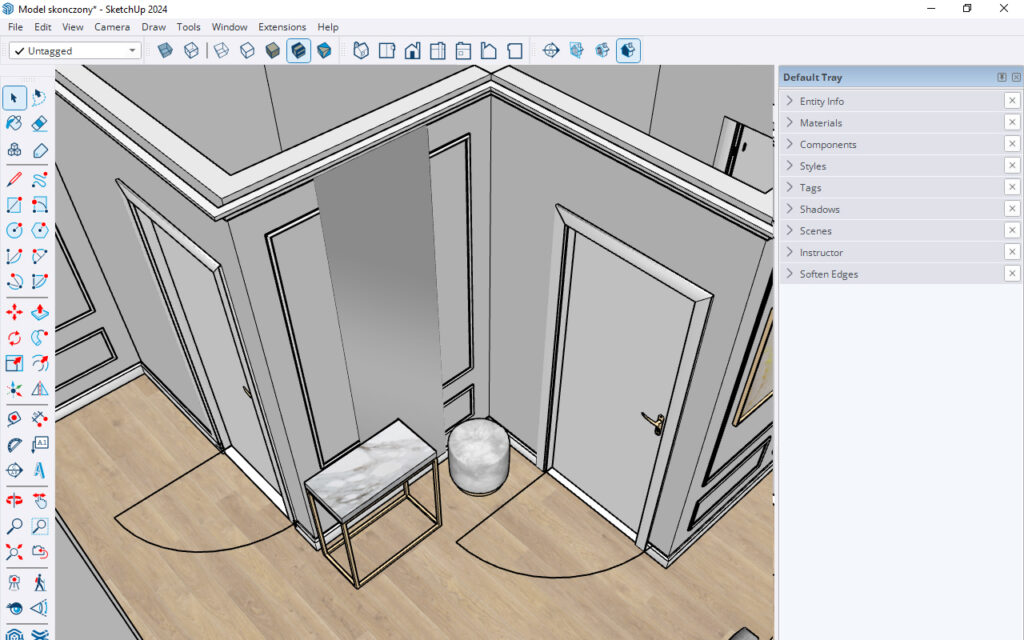
Task: Select the Eraser tool
Action: coord(40,123)
